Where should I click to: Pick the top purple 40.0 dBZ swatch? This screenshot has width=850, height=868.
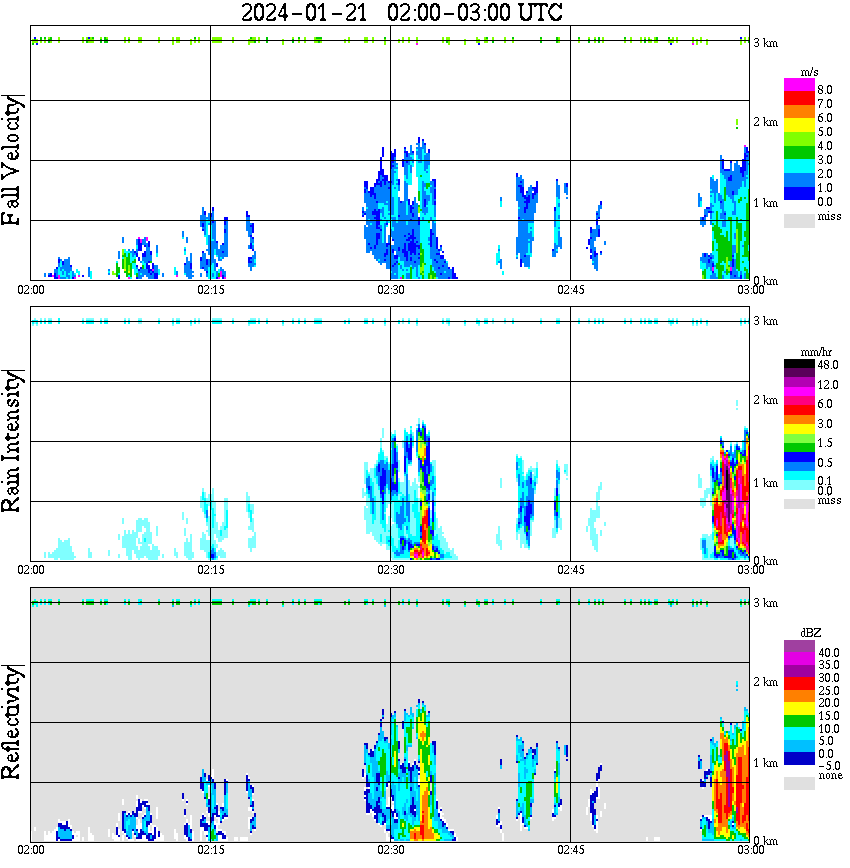point(799,646)
